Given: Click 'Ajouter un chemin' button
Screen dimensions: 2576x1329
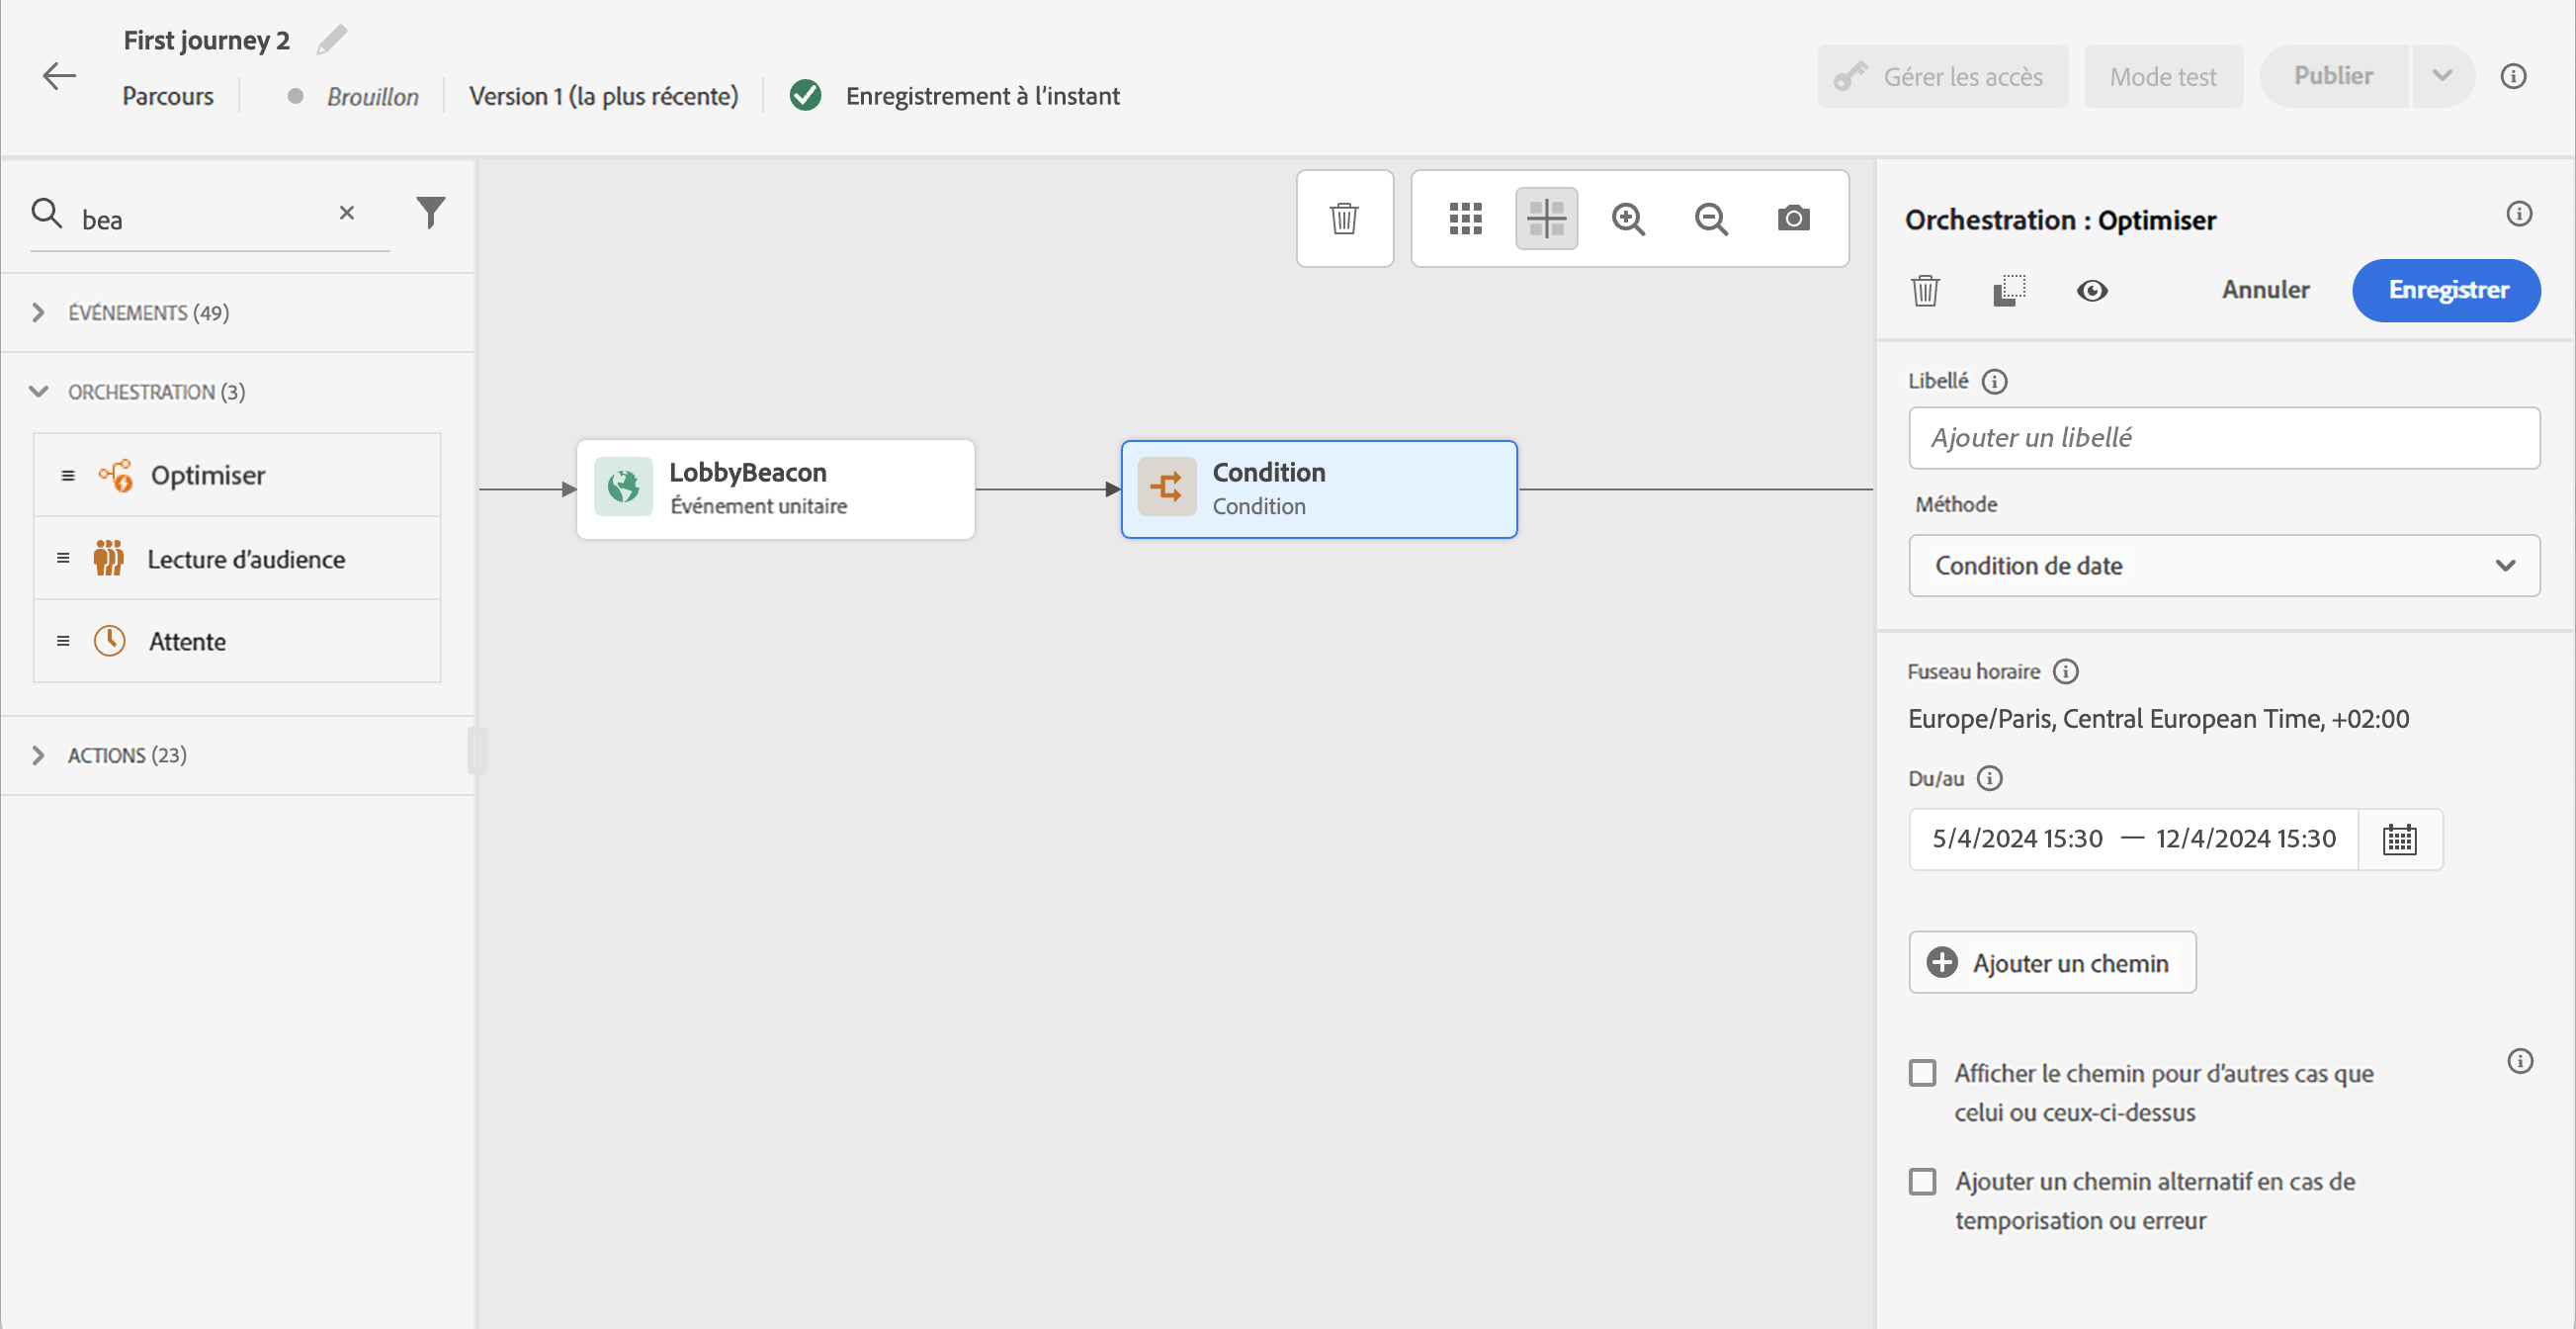Looking at the screenshot, I should (2051, 962).
